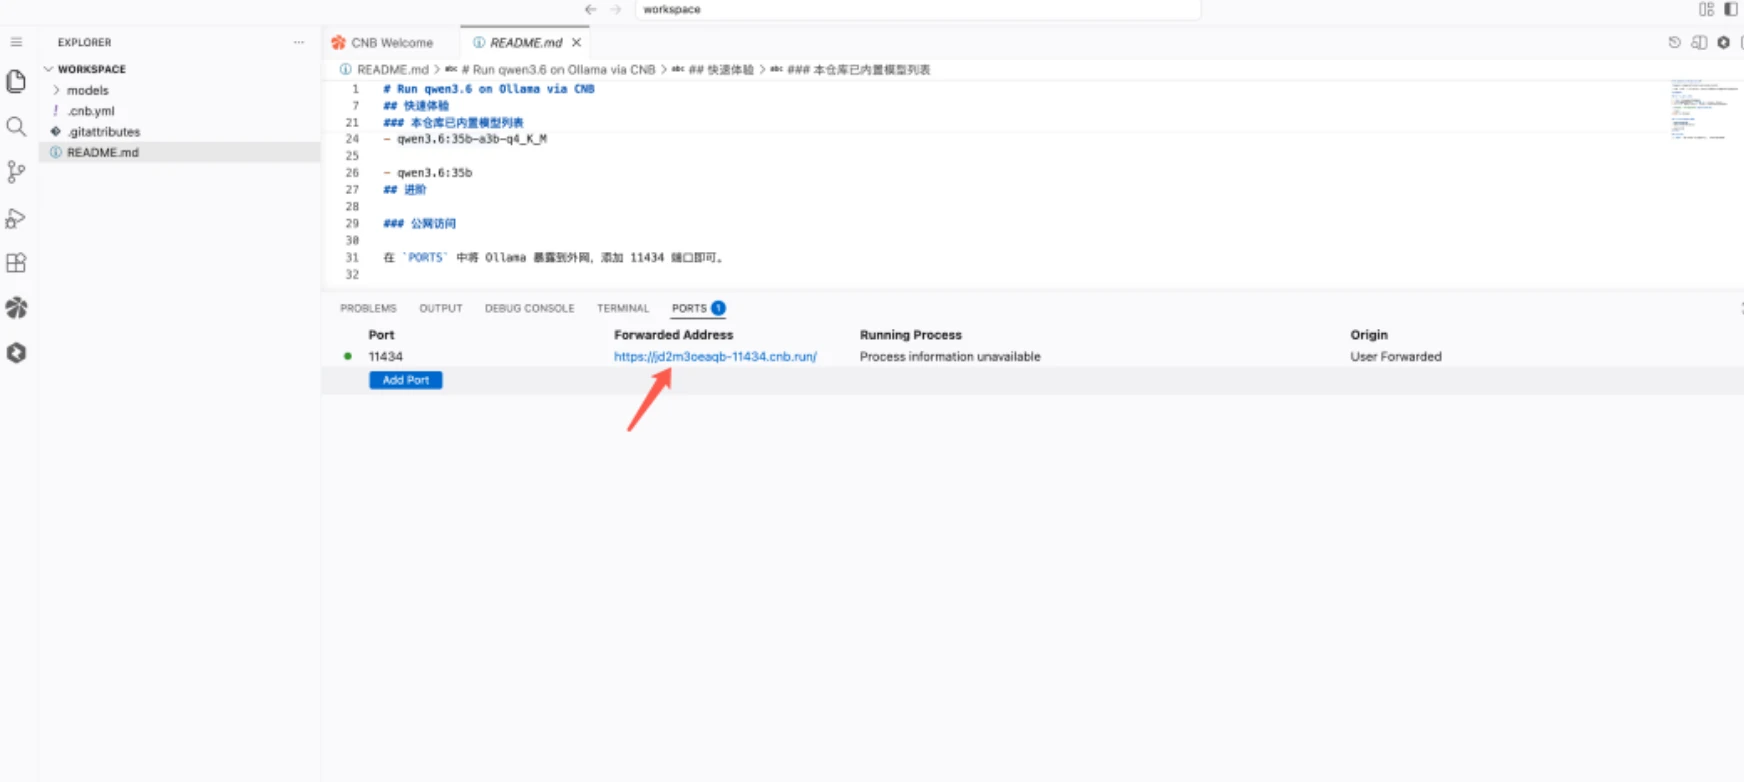This screenshot has height=782, width=1744.
Task: Click the 'Process information unavailable' cell
Action: click(x=950, y=356)
